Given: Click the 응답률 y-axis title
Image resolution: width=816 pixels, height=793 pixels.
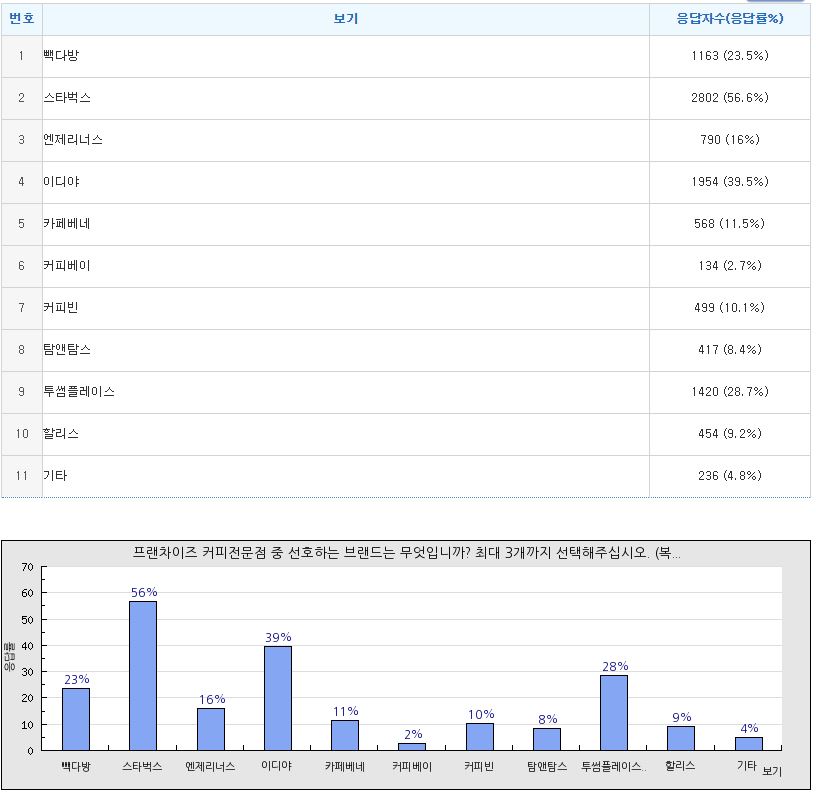Looking at the screenshot, I should 9,657.
